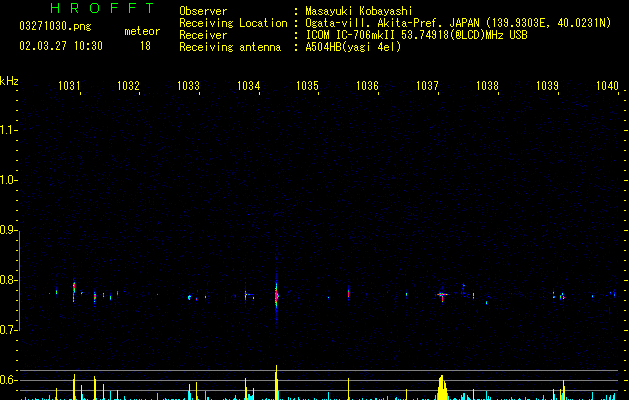Screen dimensions: 629x400
Task: Click the 0.9 kHz frequency label
Action: click(x=8, y=230)
